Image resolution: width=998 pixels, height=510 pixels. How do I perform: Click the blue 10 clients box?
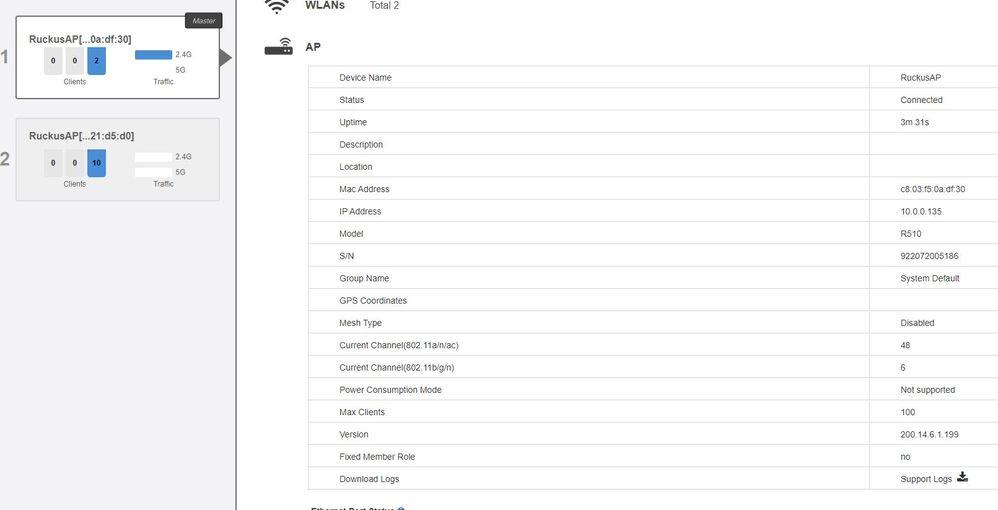tap(96, 163)
